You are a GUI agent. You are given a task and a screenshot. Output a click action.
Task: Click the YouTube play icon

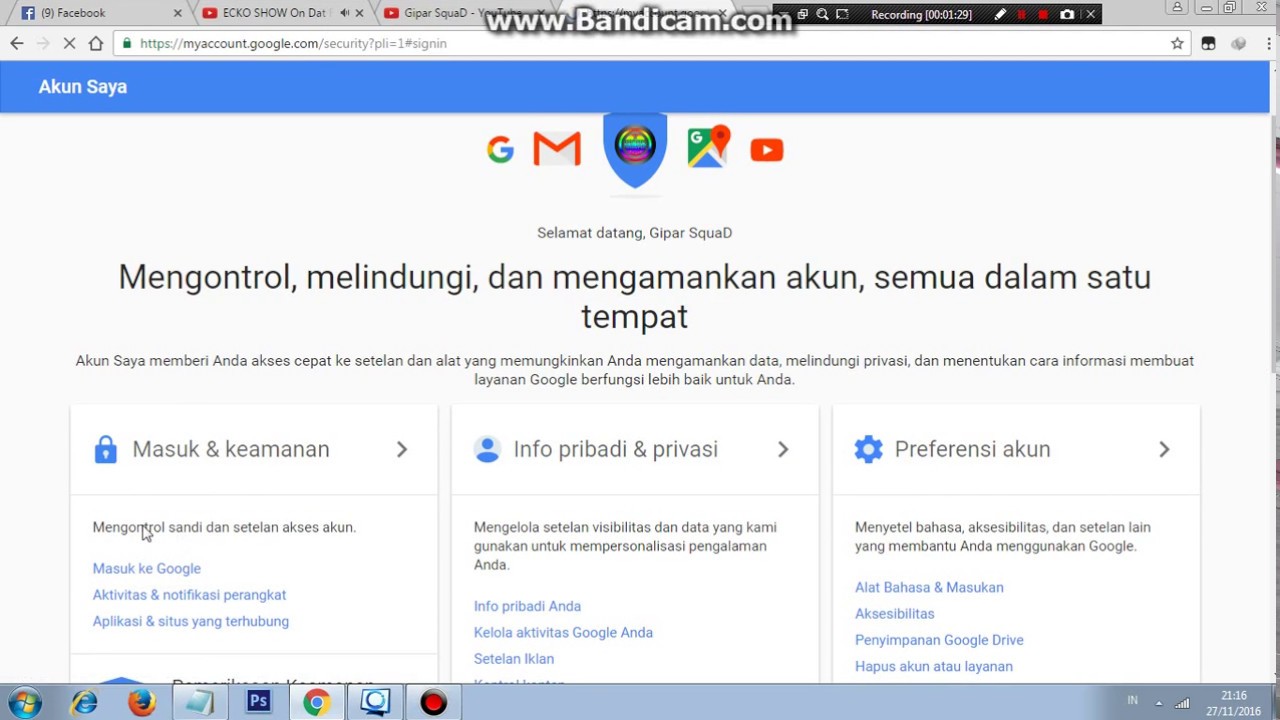pyautogui.click(x=767, y=150)
